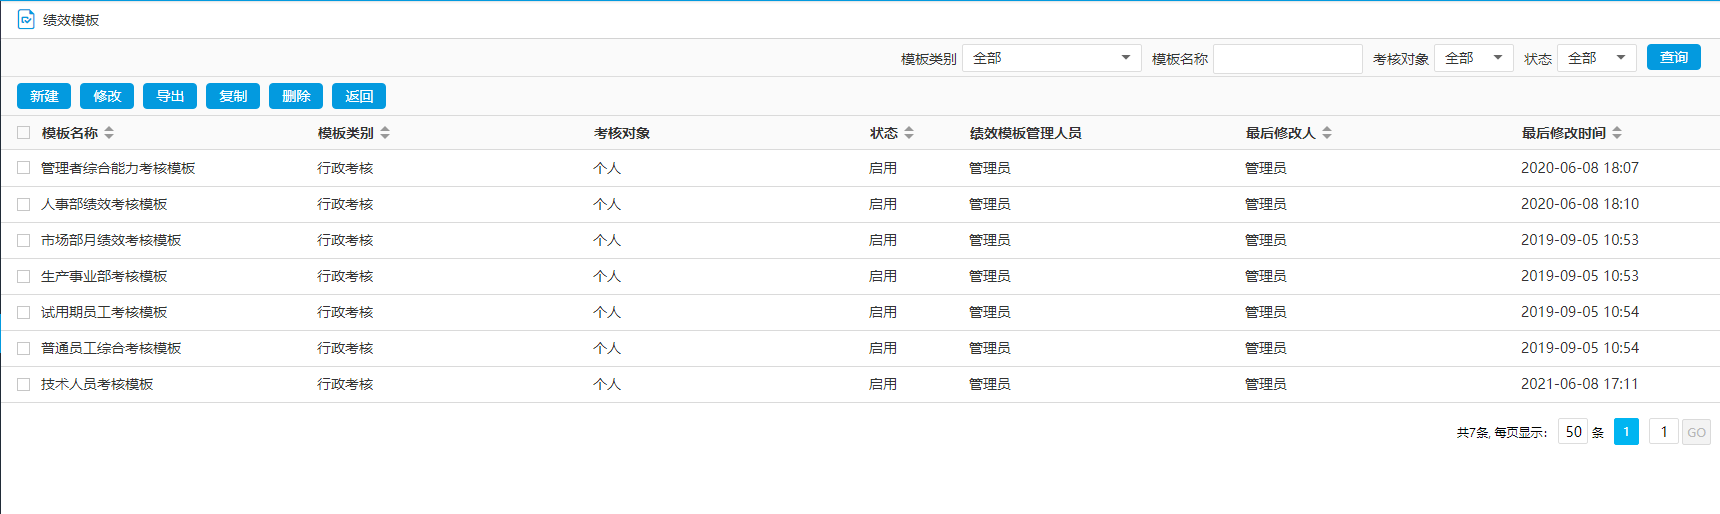The width and height of the screenshot is (1720, 514).
Task: Check the 管理者综合能力考核模板 row checkbox
Action: 24,168
